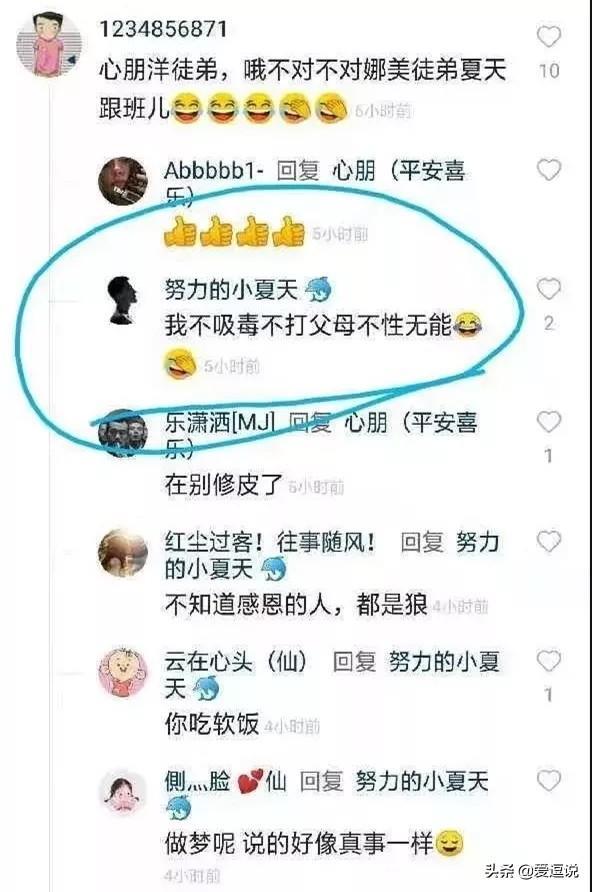Viewport: 592px width, 892px height.
Task: View 红尘过客's profile avatar
Action: pyautogui.click(x=123, y=552)
